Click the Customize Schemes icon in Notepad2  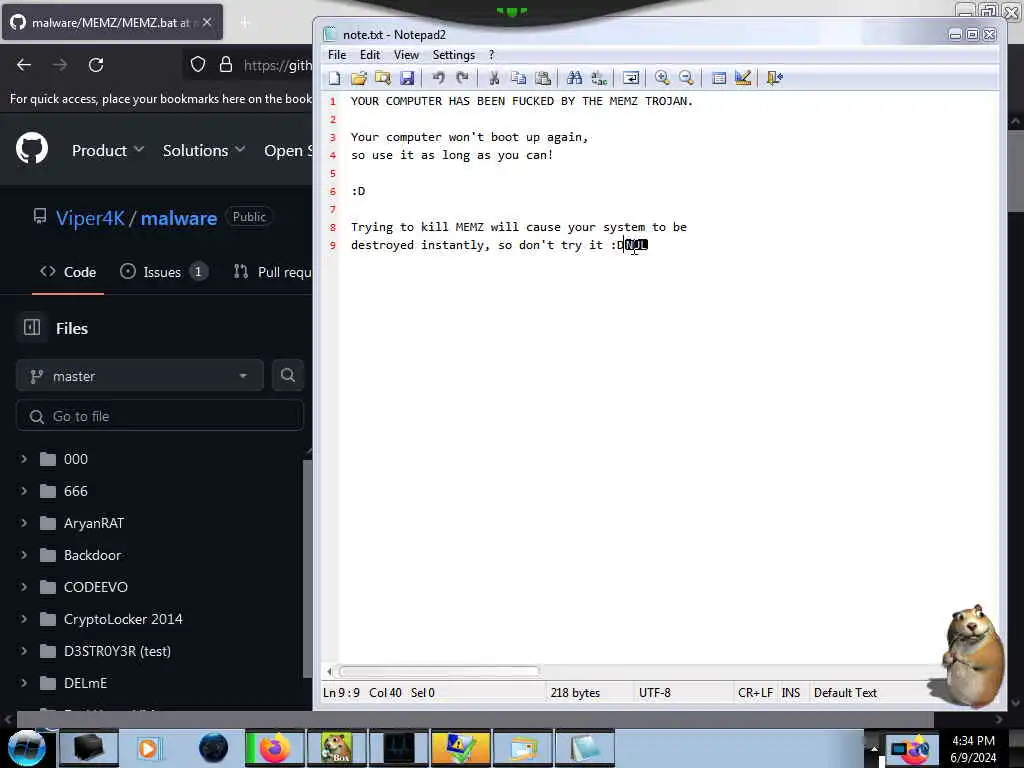pyautogui.click(x=743, y=78)
